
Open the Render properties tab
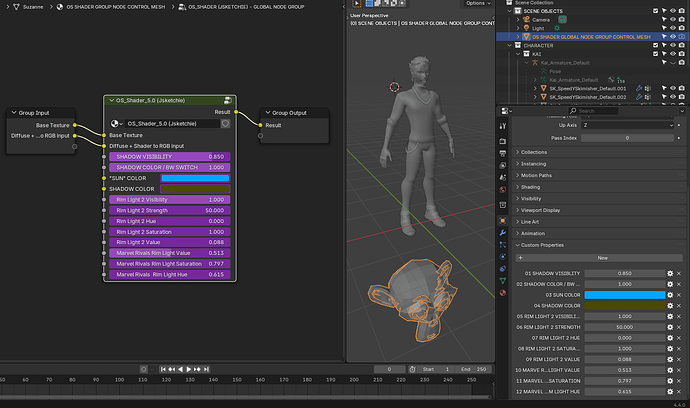coord(503,141)
